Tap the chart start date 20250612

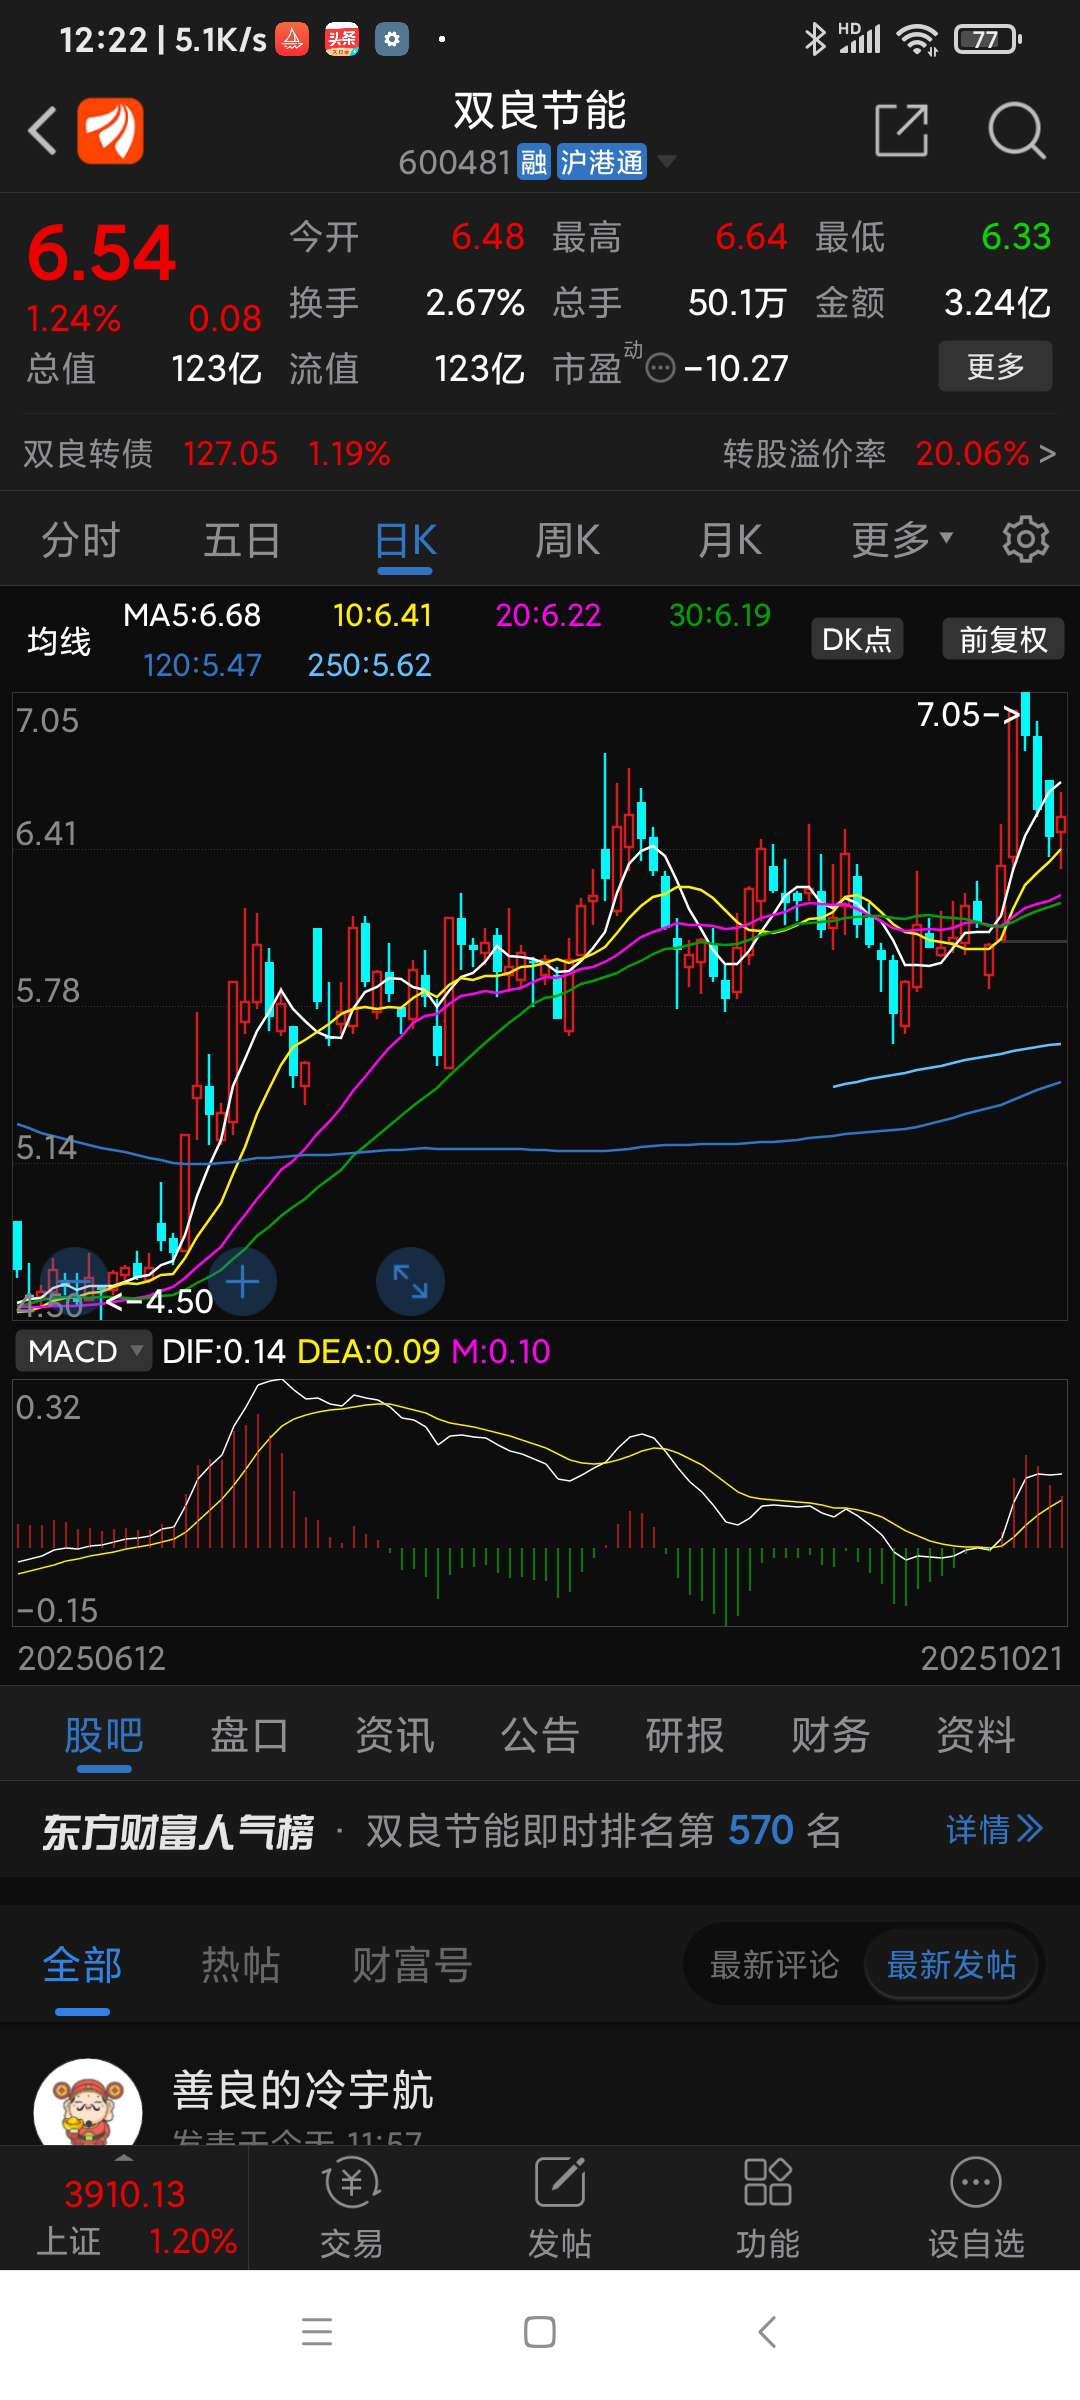[x=91, y=1658]
